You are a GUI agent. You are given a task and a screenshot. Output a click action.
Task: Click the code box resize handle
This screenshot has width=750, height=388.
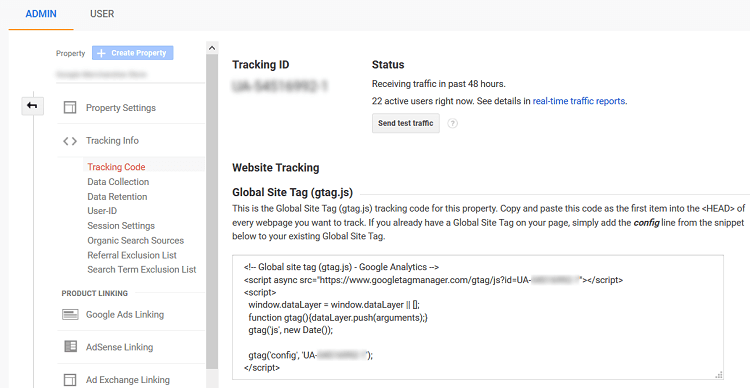[x=718, y=375]
